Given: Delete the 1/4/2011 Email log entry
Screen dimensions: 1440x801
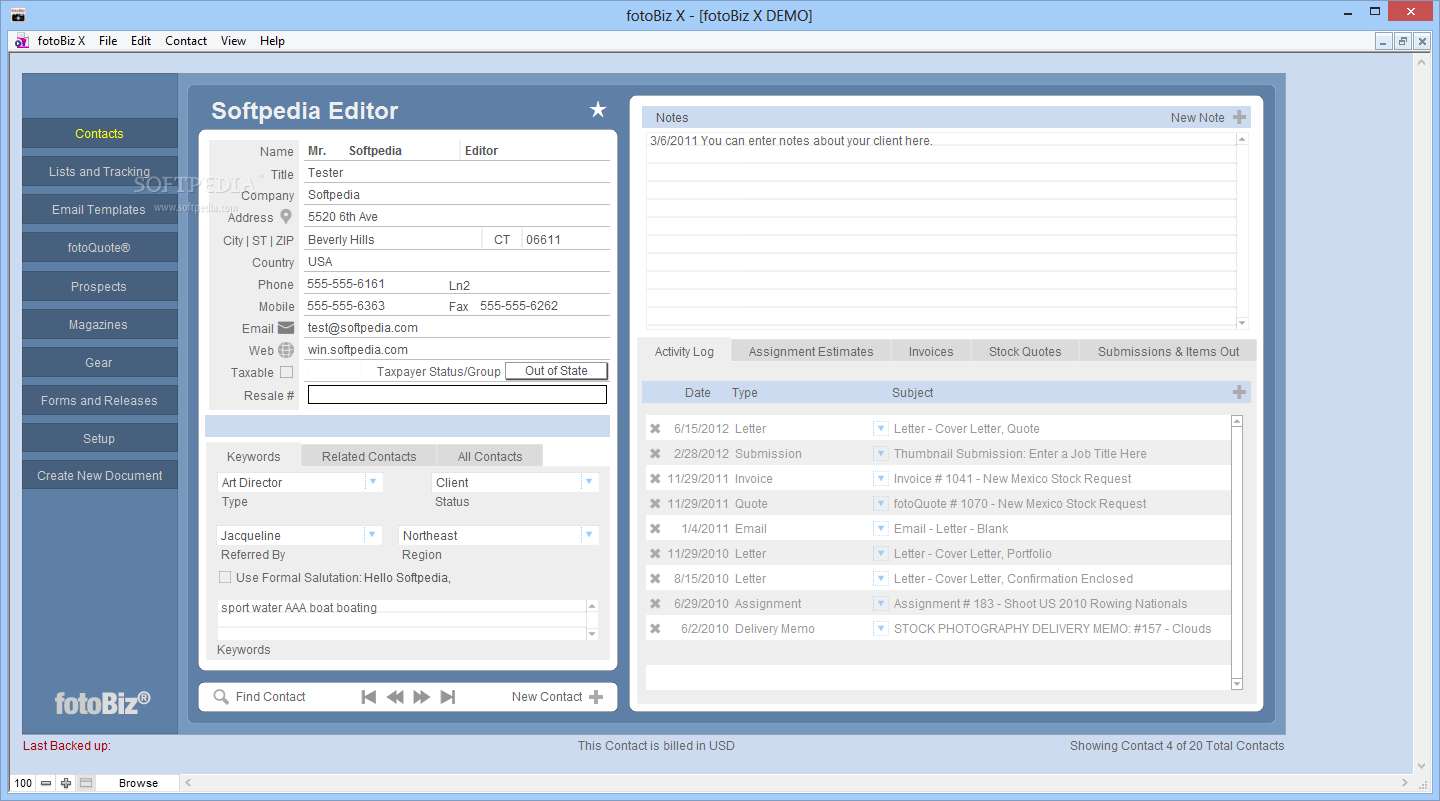Looking at the screenshot, I should 655,528.
